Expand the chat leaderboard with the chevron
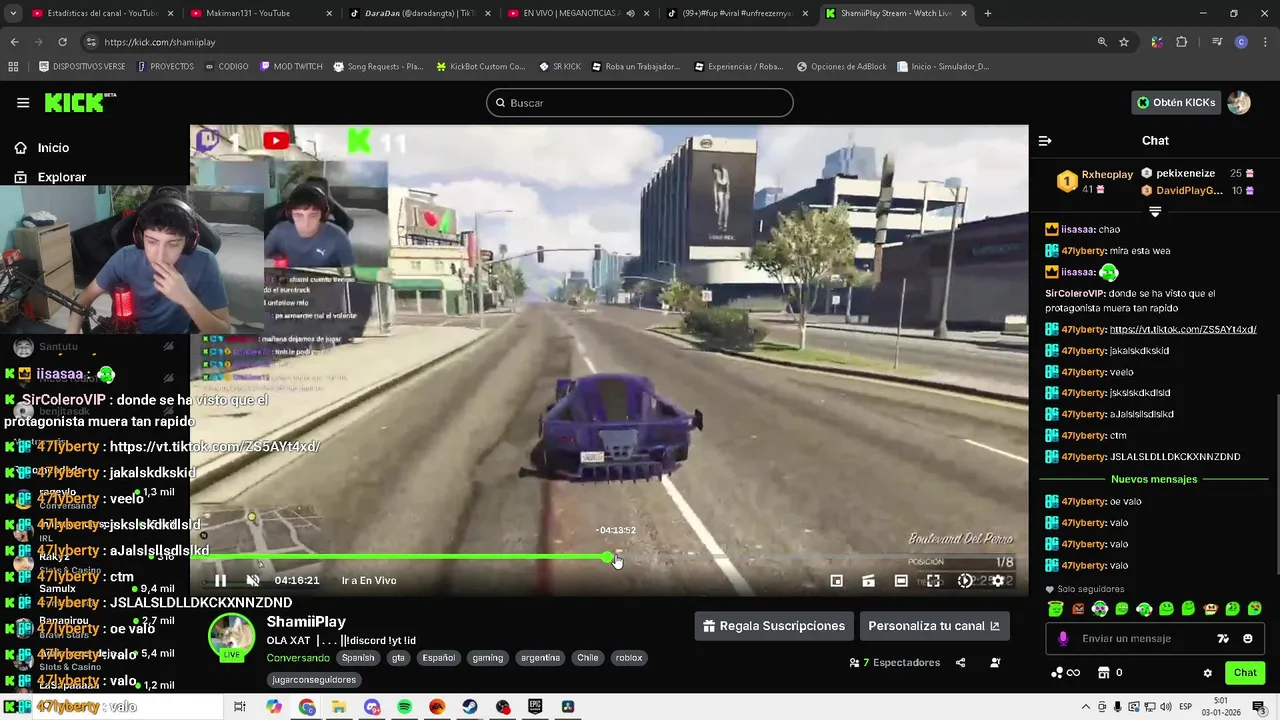The image size is (1280, 720). [1155, 212]
